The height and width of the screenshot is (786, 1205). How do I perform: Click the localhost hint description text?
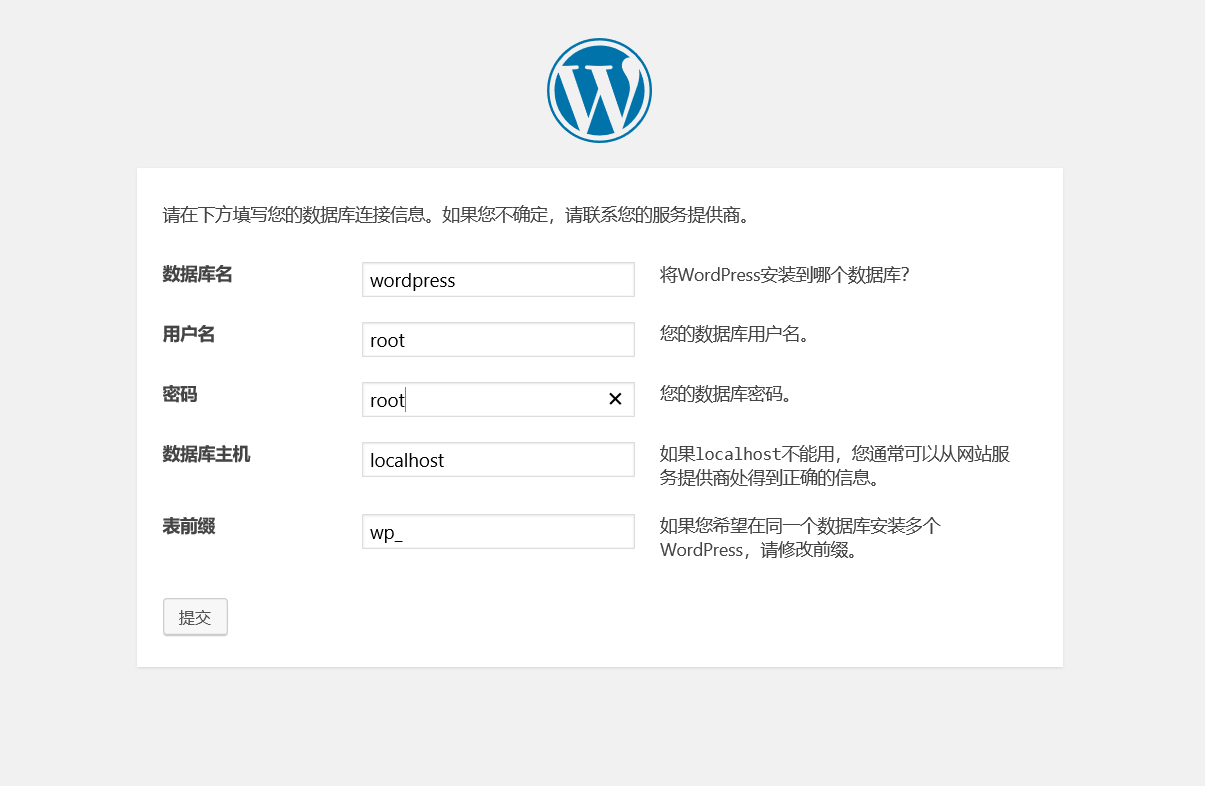click(835, 466)
